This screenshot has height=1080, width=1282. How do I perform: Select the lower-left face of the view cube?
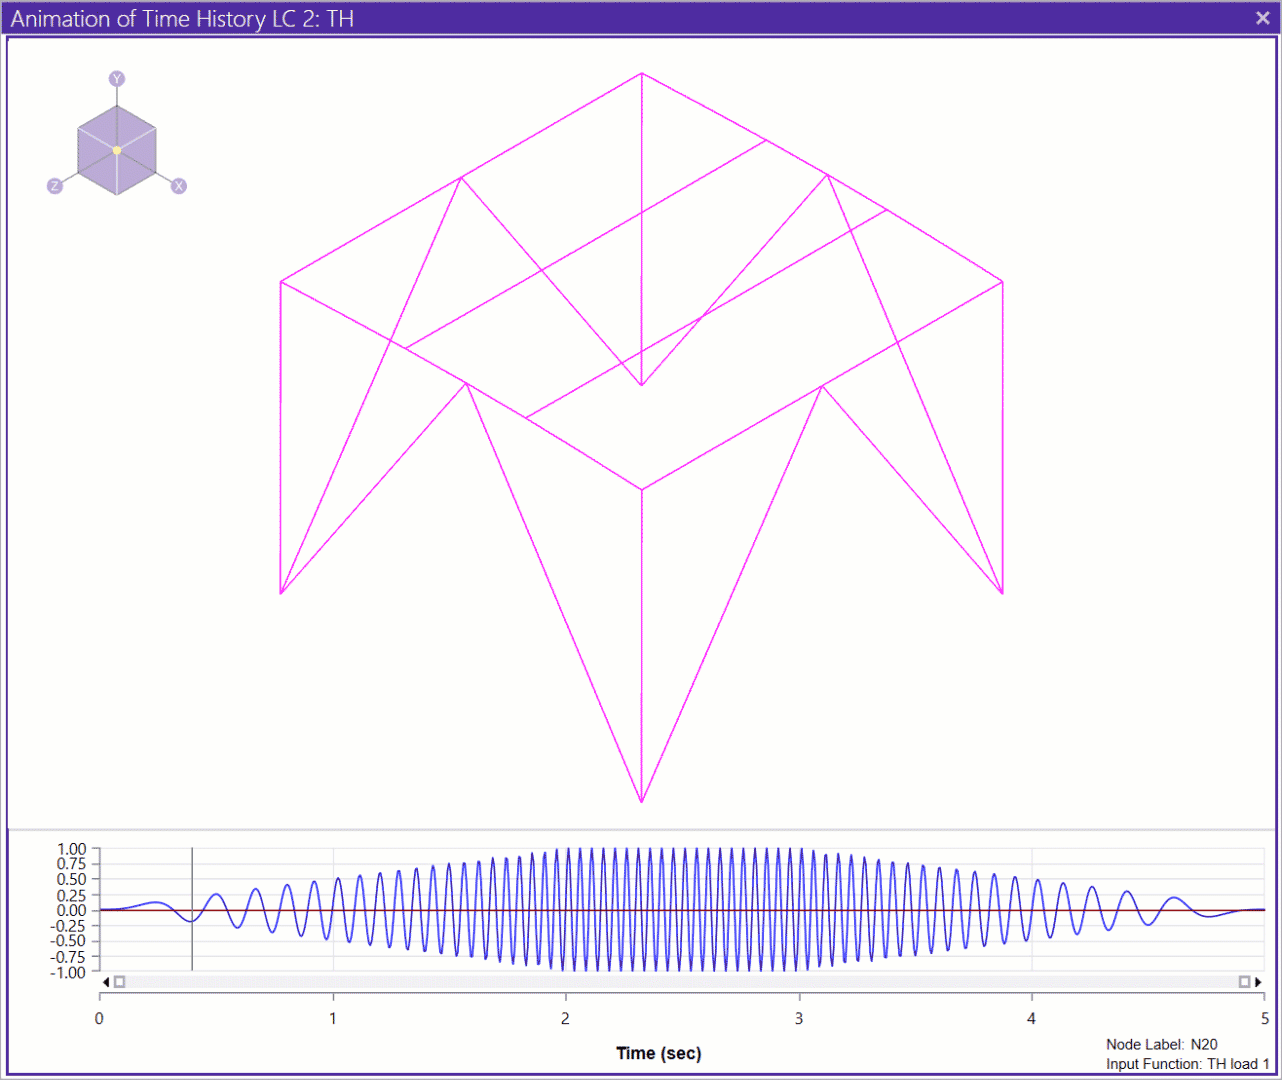[x=97, y=162]
